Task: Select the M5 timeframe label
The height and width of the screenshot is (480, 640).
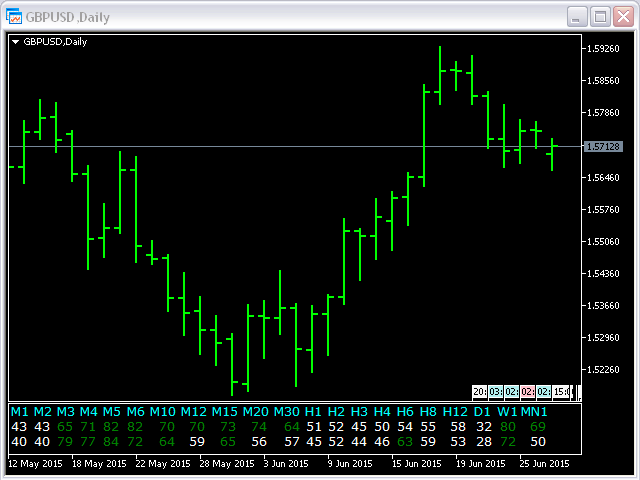Action: tap(111, 412)
